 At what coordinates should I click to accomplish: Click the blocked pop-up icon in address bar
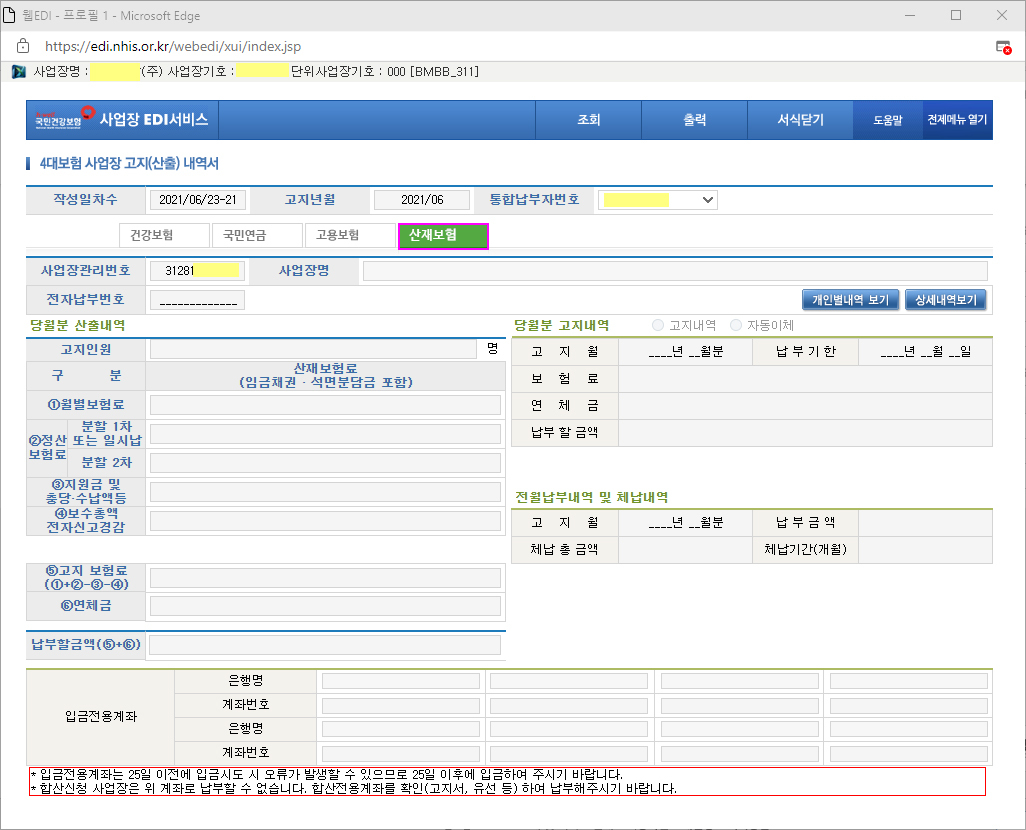pos(1002,47)
